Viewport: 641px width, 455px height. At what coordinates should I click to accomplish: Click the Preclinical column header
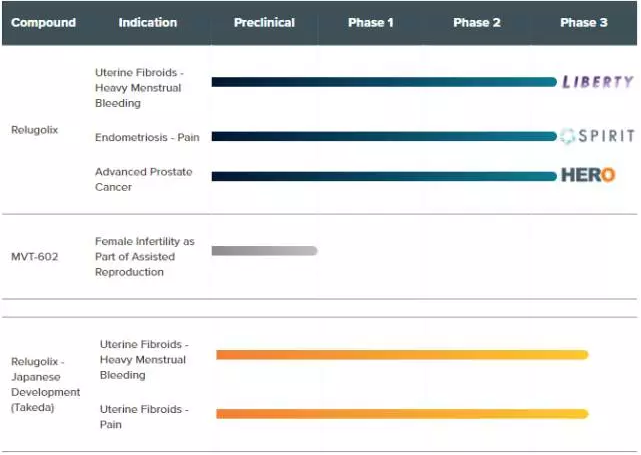264,22
